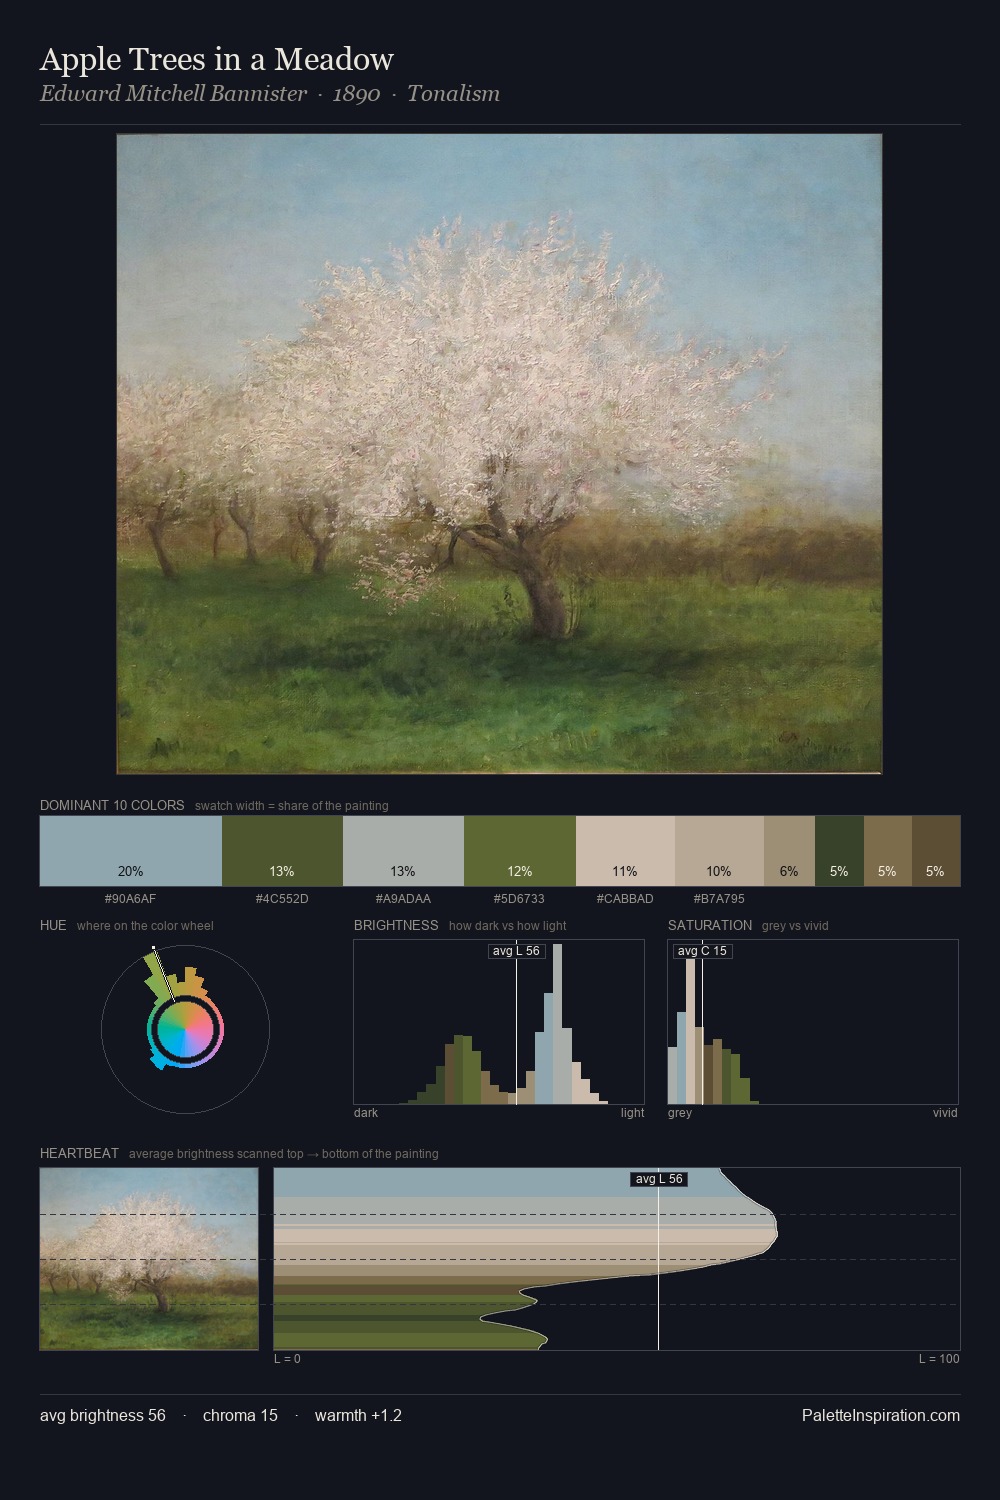The image size is (1000, 1500).
Task: Select the #A9ADAA grey swatch at 13%
Action: (x=403, y=851)
